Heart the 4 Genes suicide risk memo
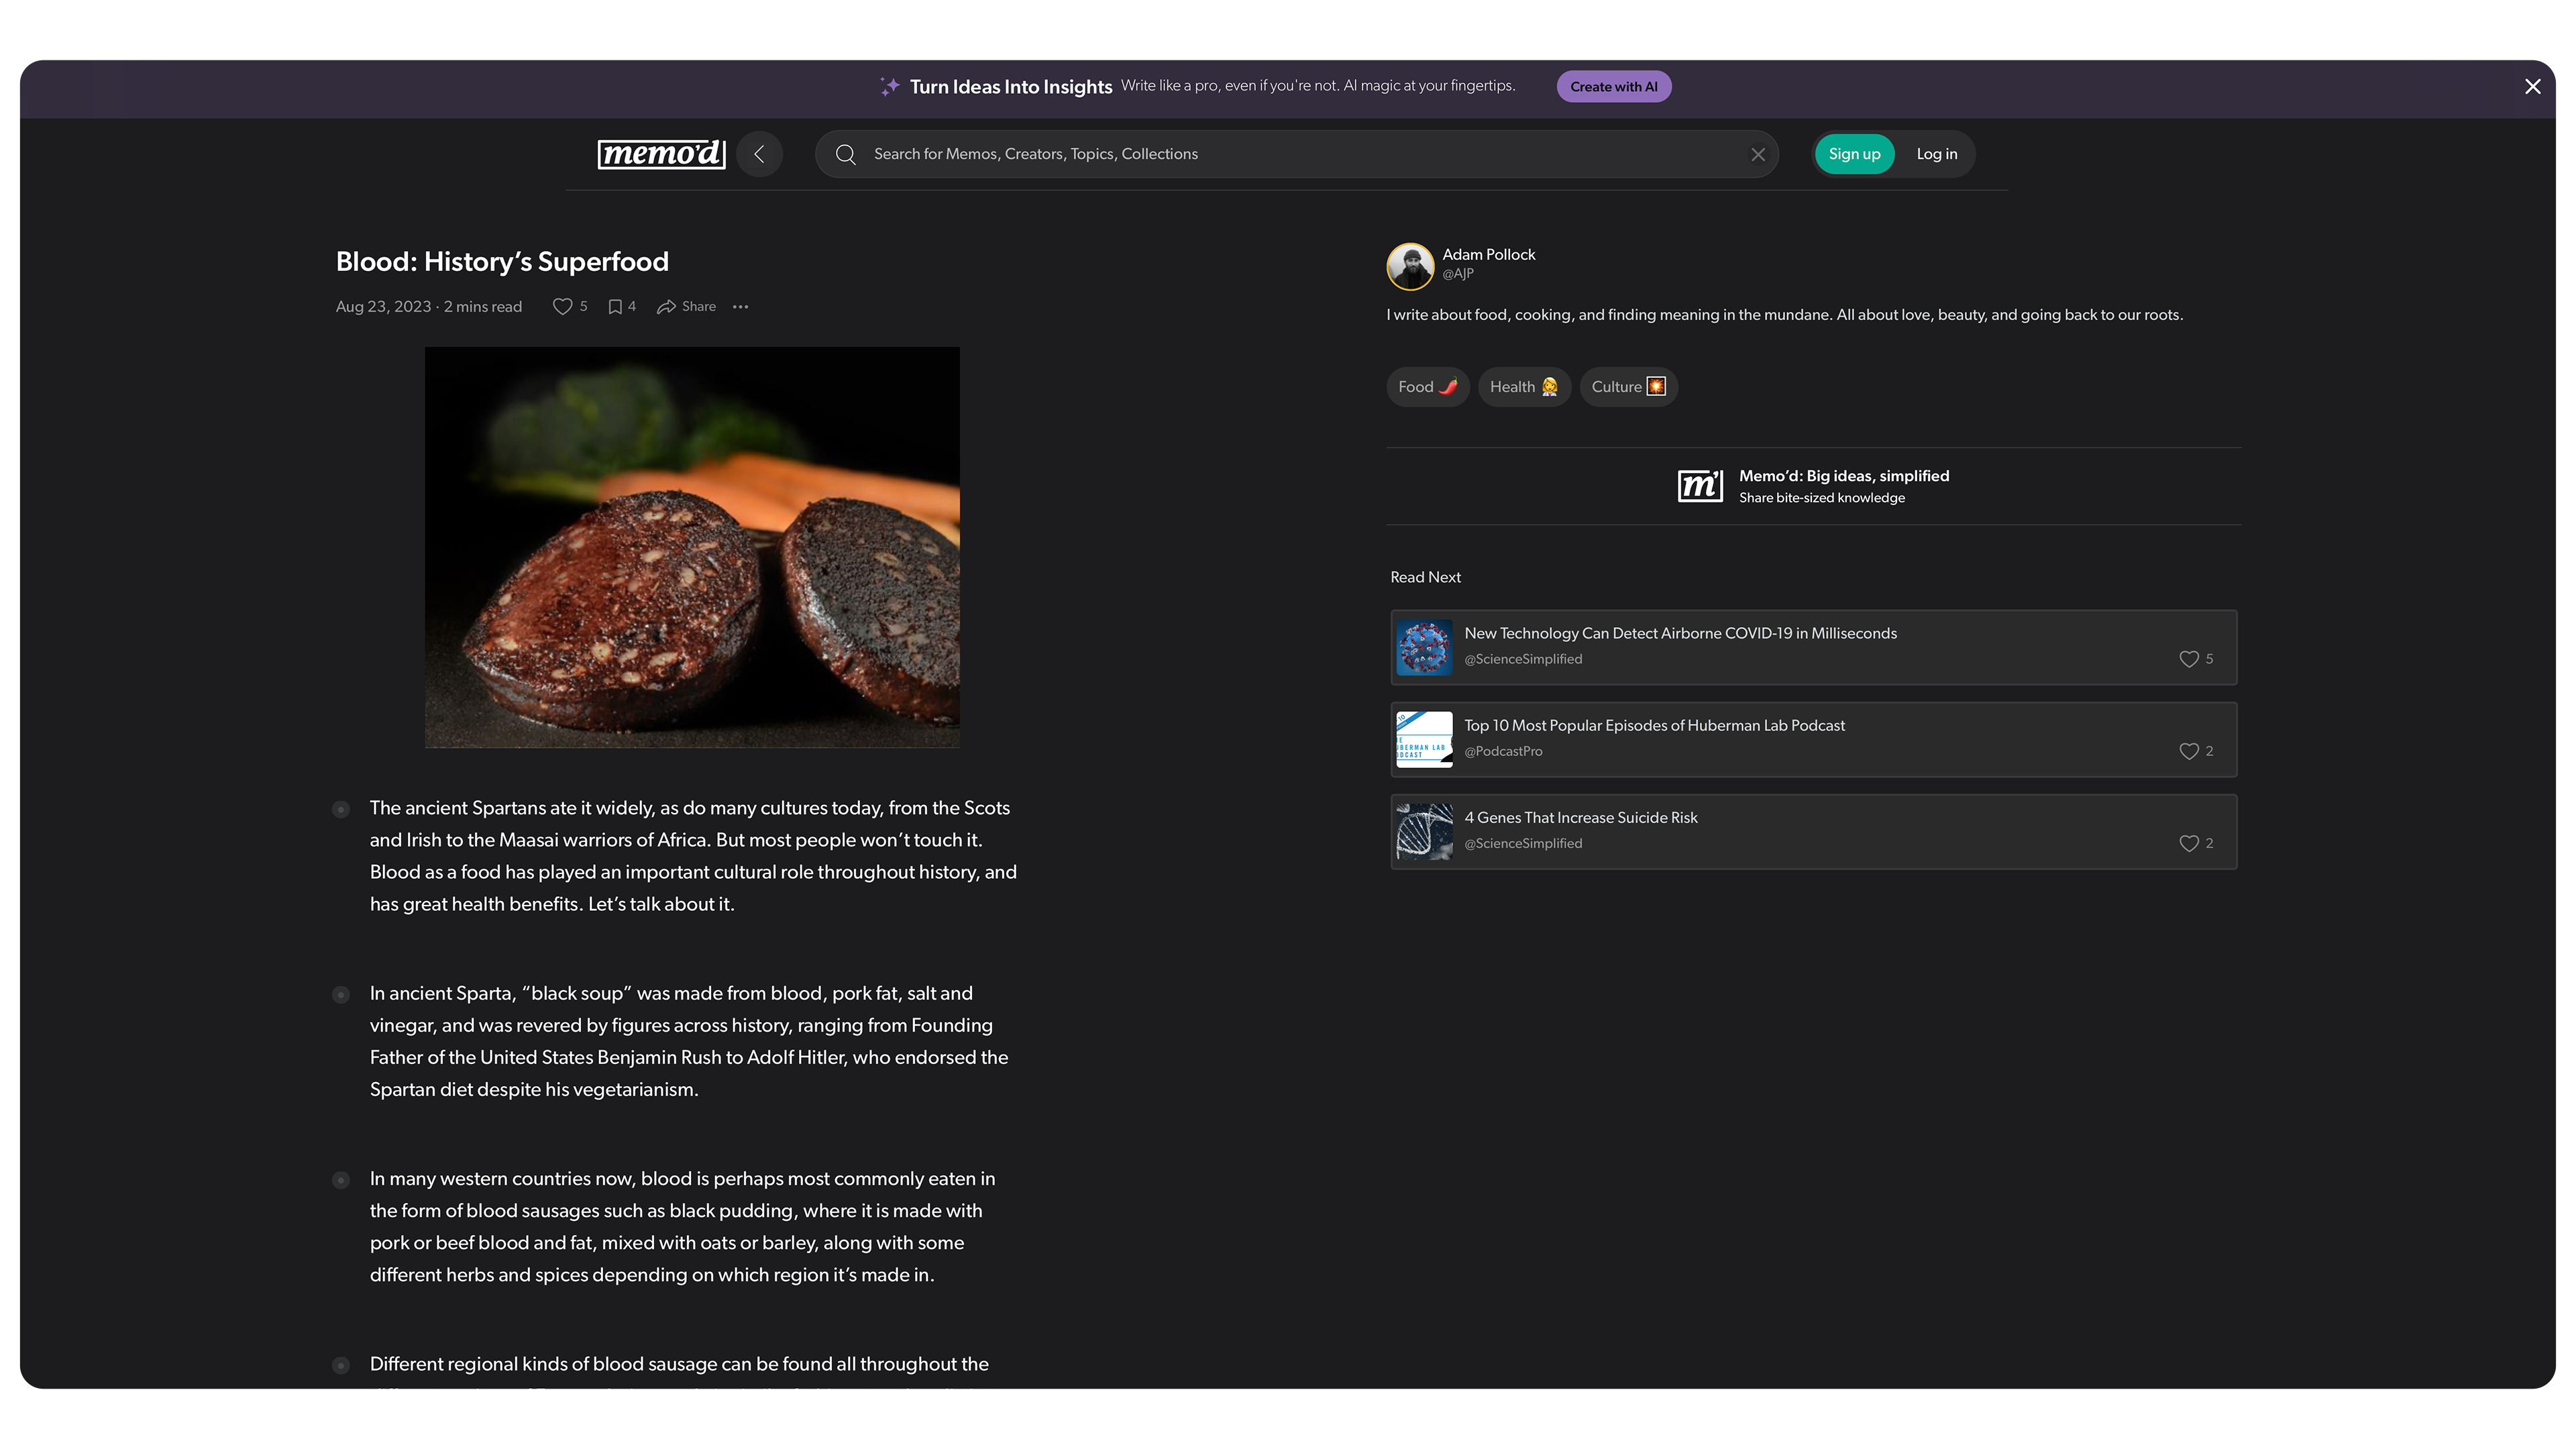 click(x=2188, y=843)
